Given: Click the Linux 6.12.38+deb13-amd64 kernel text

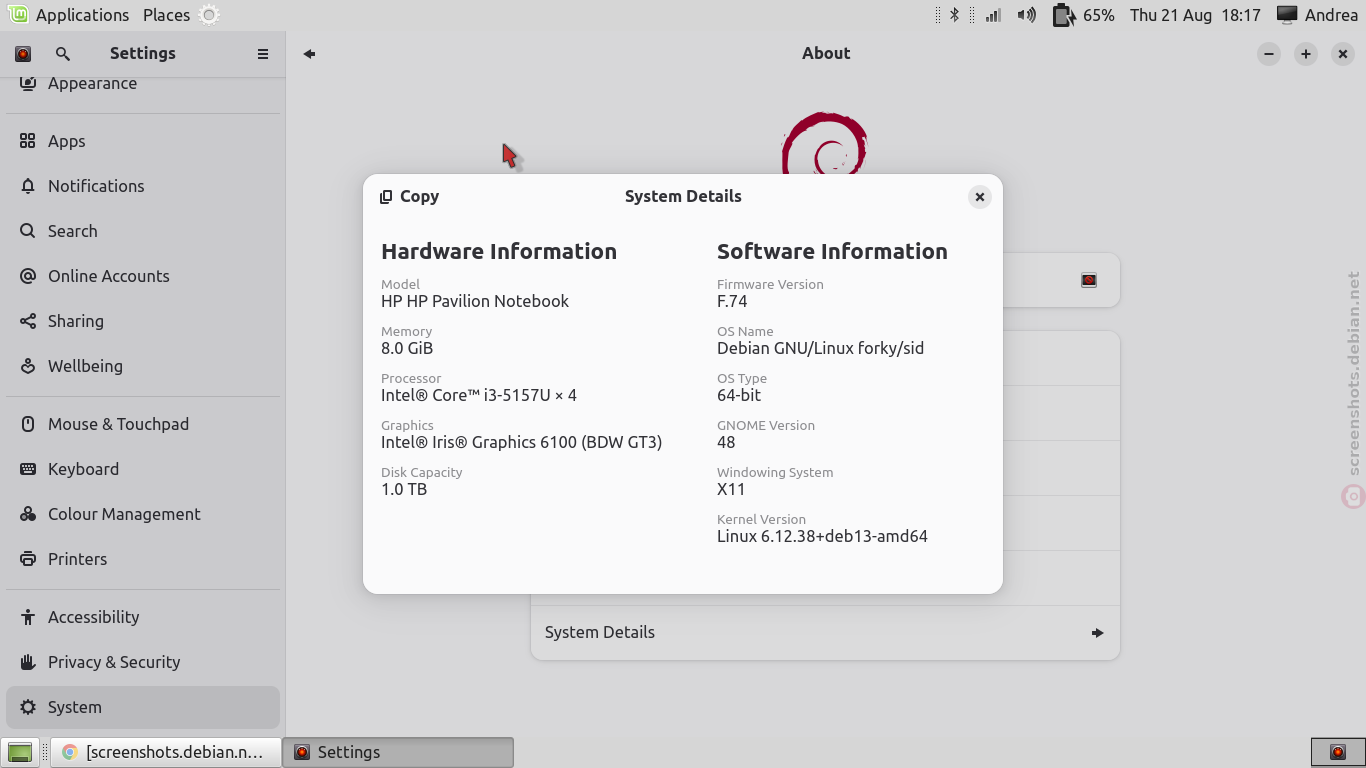Looking at the screenshot, I should (x=822, y=536).
